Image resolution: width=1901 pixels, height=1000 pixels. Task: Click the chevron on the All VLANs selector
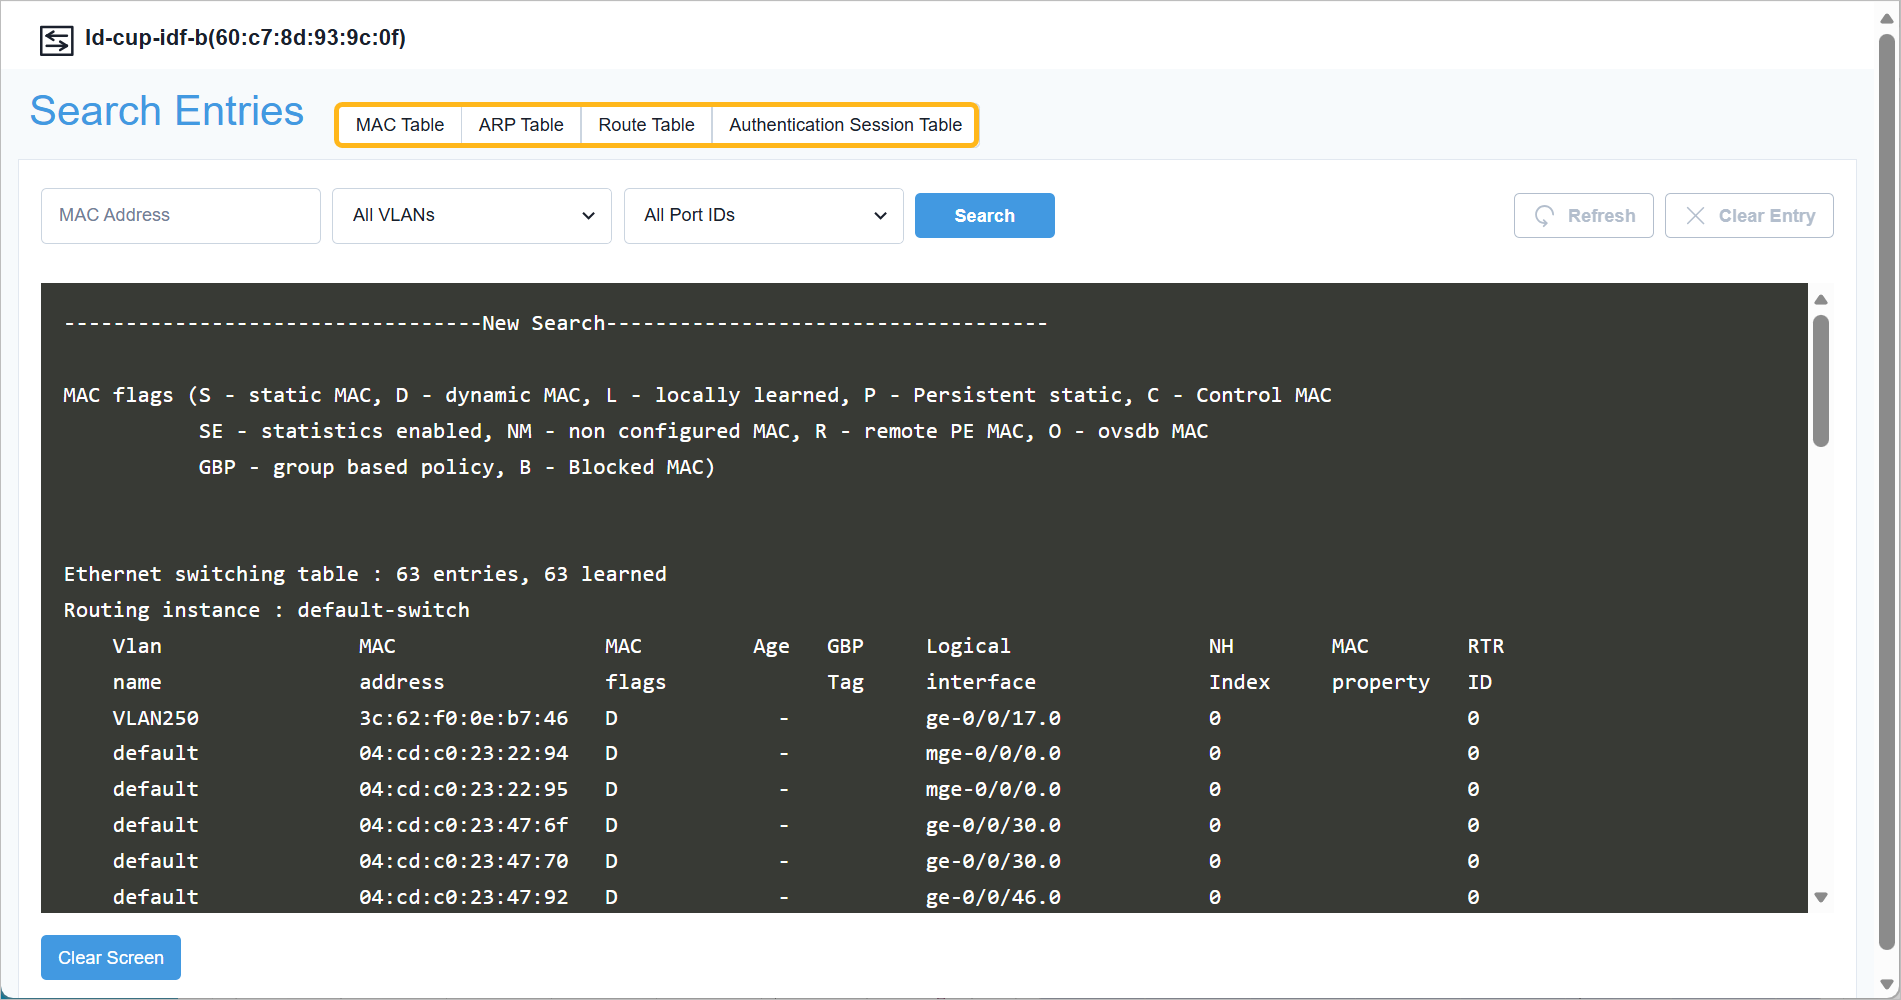point(588,215)
